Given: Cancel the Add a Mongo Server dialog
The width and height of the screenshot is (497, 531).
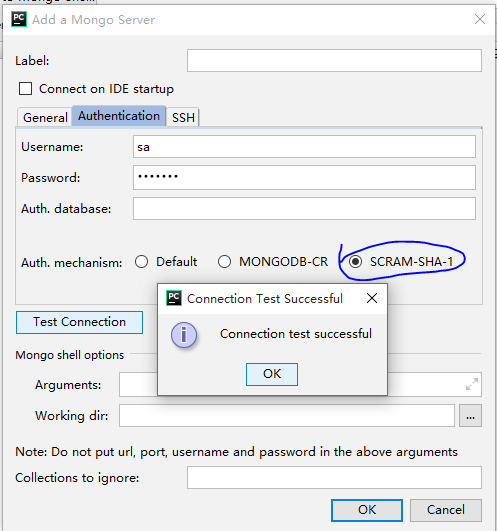Looking at the screenshot, I should [446, 510].
